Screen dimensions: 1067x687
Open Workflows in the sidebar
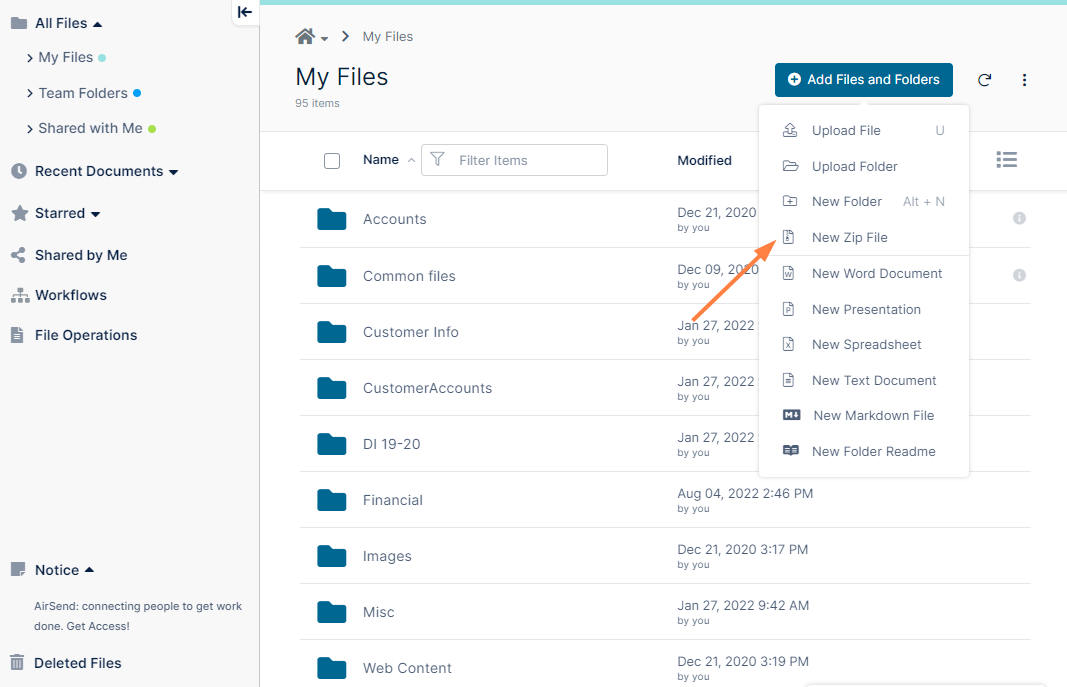tap(70, 295)
